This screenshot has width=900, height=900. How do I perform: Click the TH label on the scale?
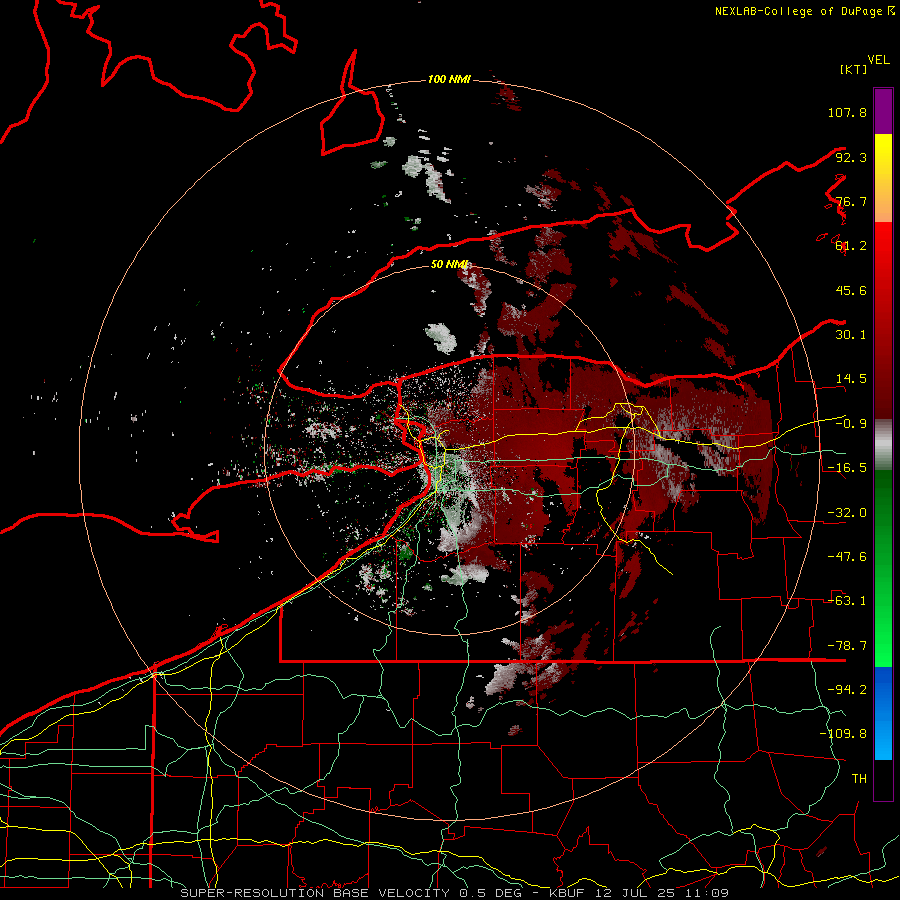pyautogui.click(x=859, y=779)
